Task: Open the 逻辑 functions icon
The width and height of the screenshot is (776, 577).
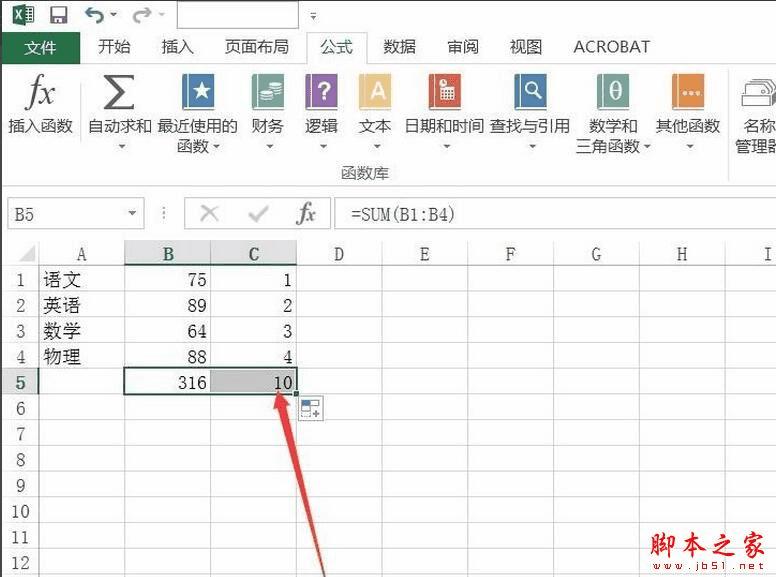Action: click(x=322, y=92)
